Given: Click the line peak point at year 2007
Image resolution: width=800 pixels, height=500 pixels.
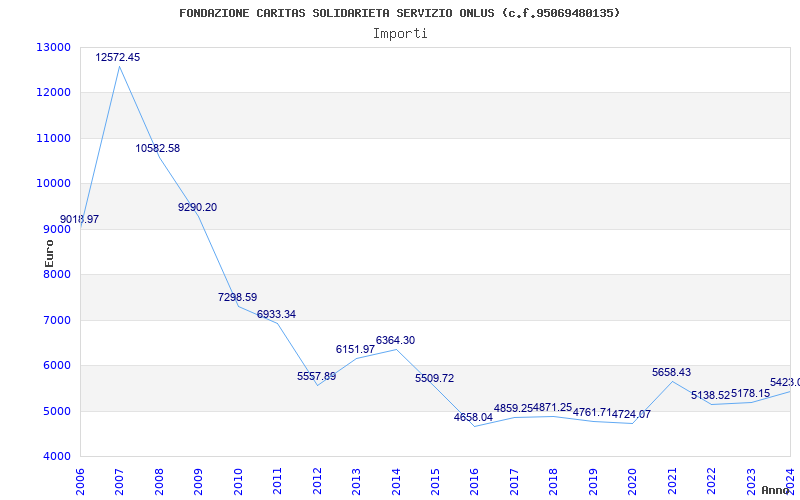Looking at the screenshot, I should (x=119, y=66).
